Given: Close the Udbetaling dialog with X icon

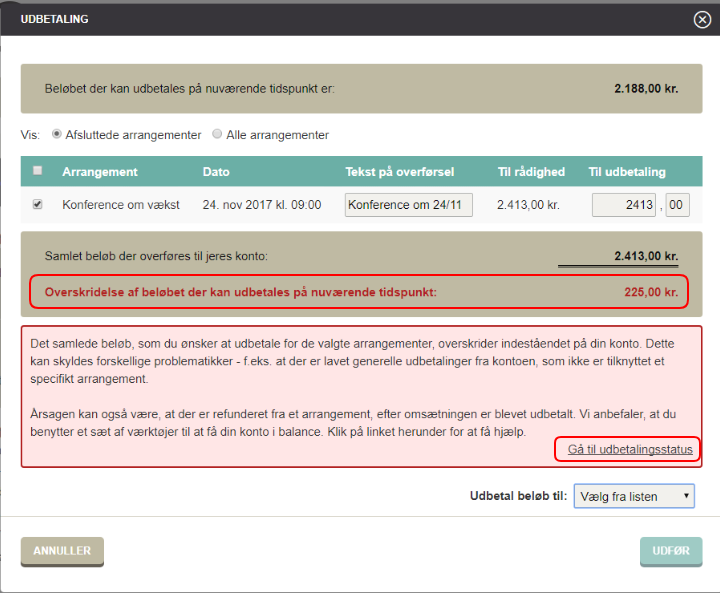Looking at the screenshot, I should pyautogui.click(x=702, y=19).
